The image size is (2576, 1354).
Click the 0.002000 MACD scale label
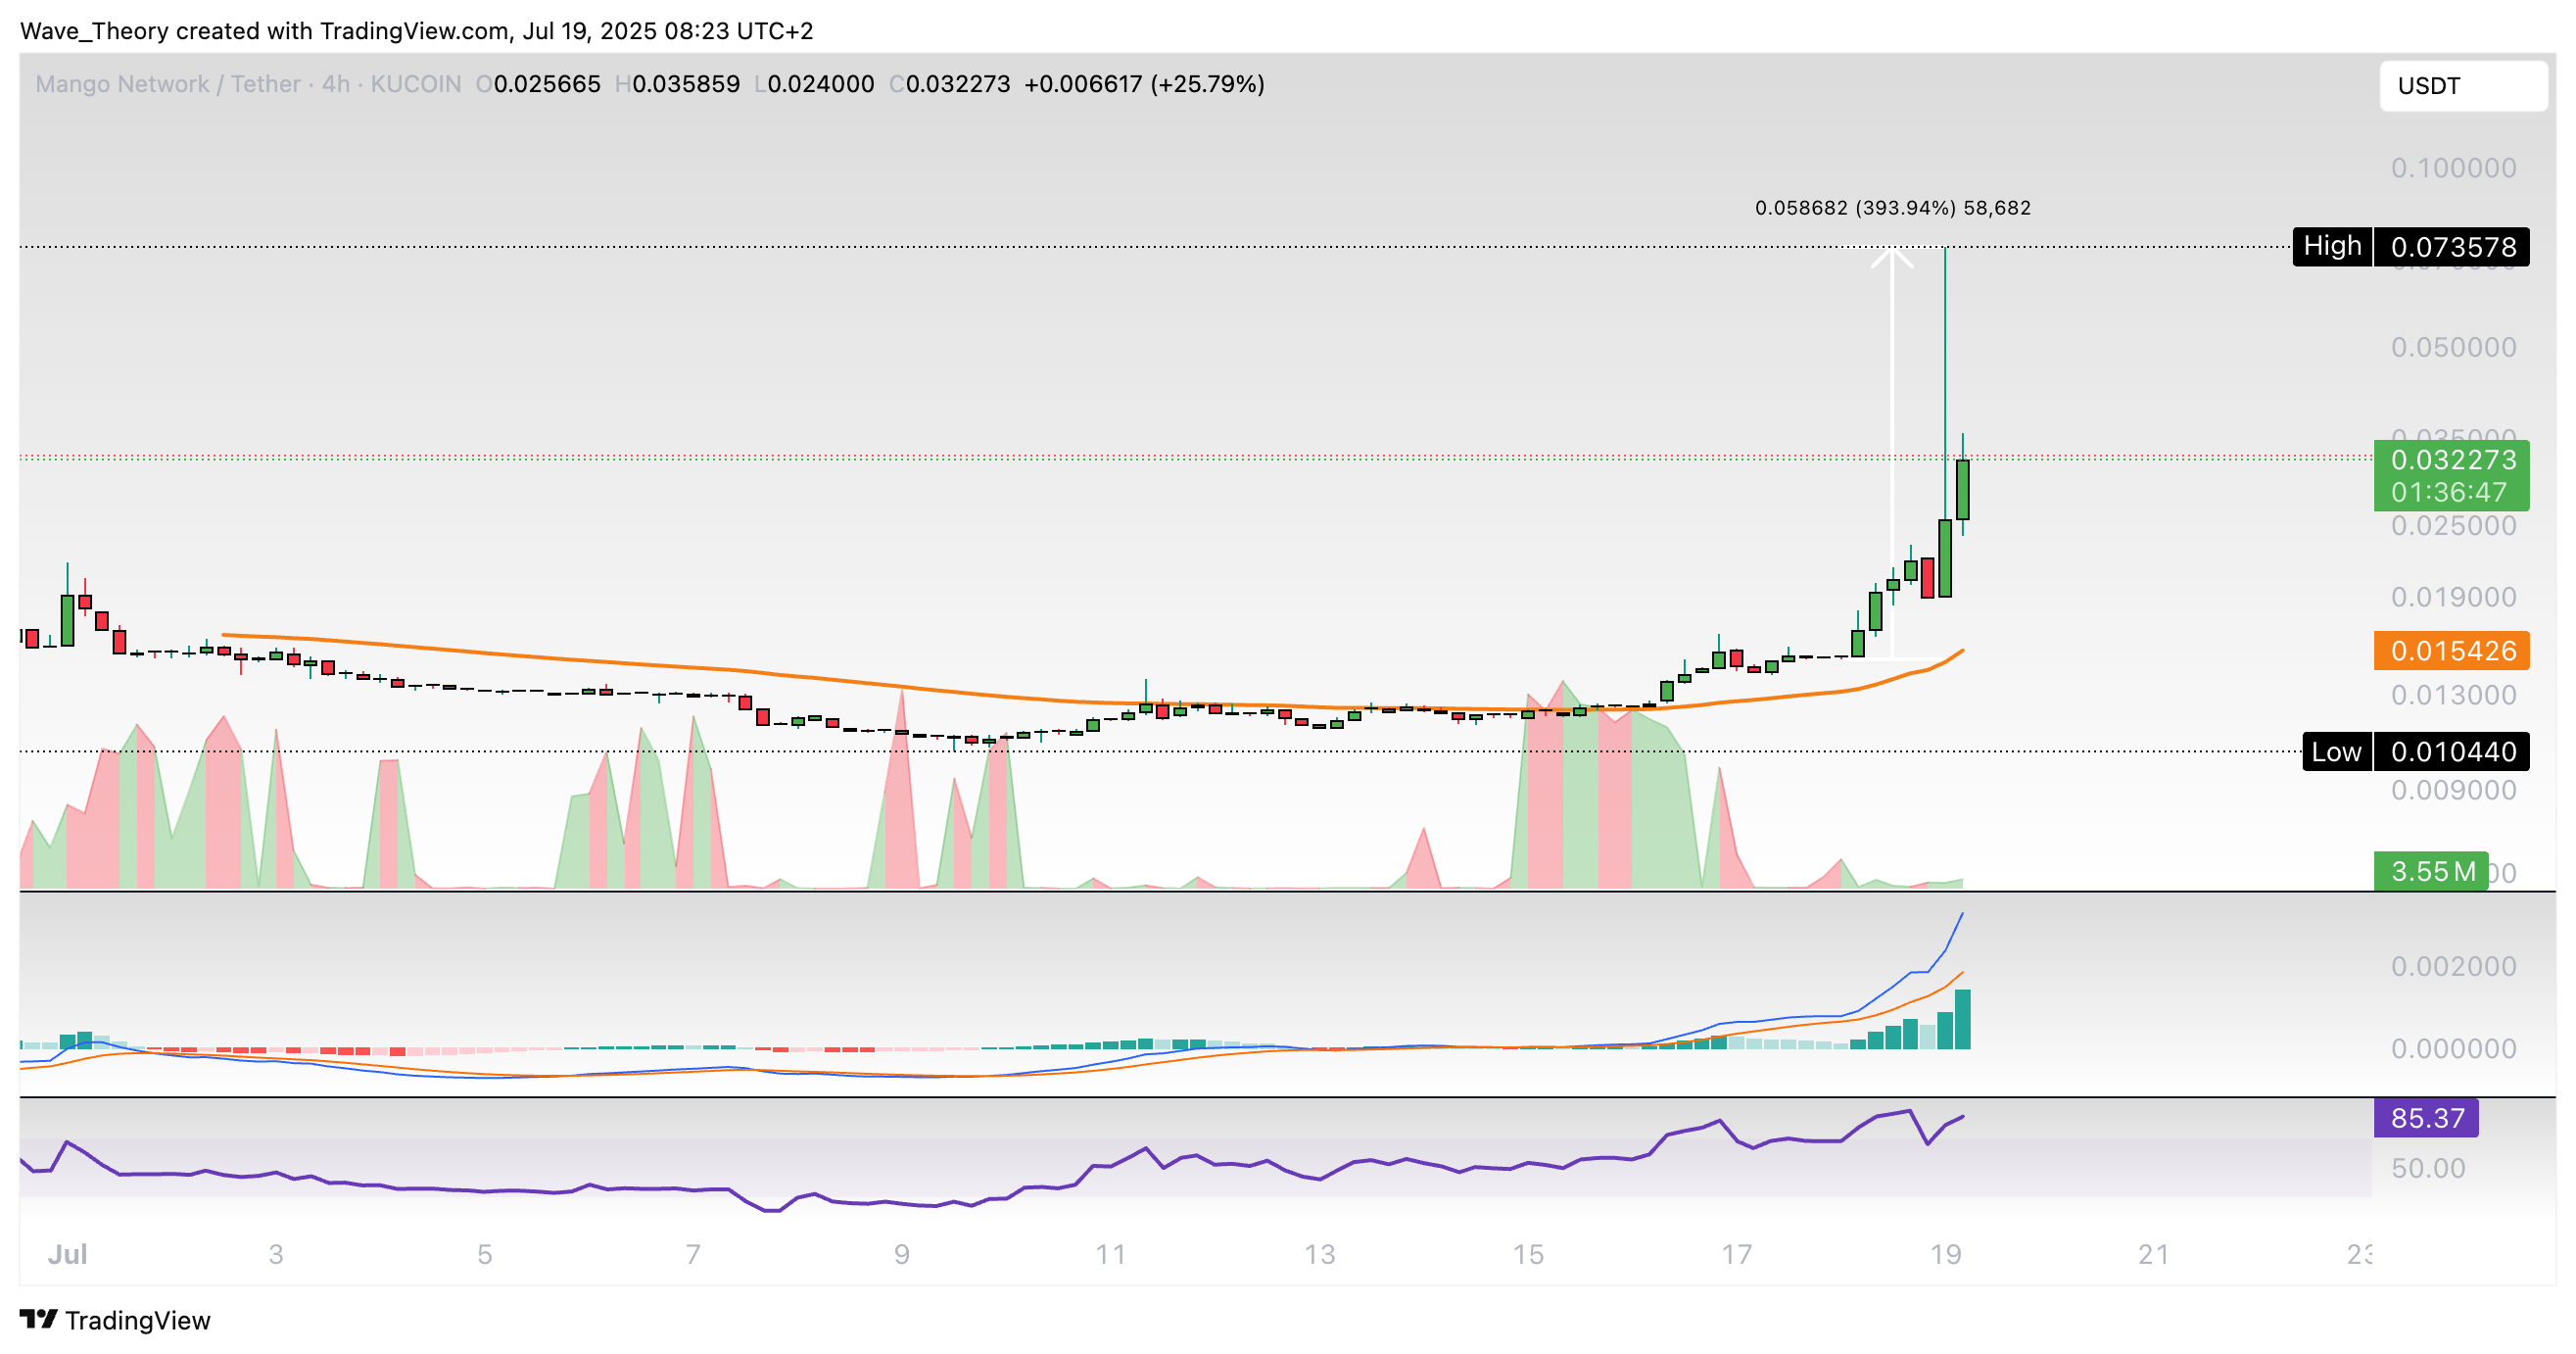pos(2453,966)
